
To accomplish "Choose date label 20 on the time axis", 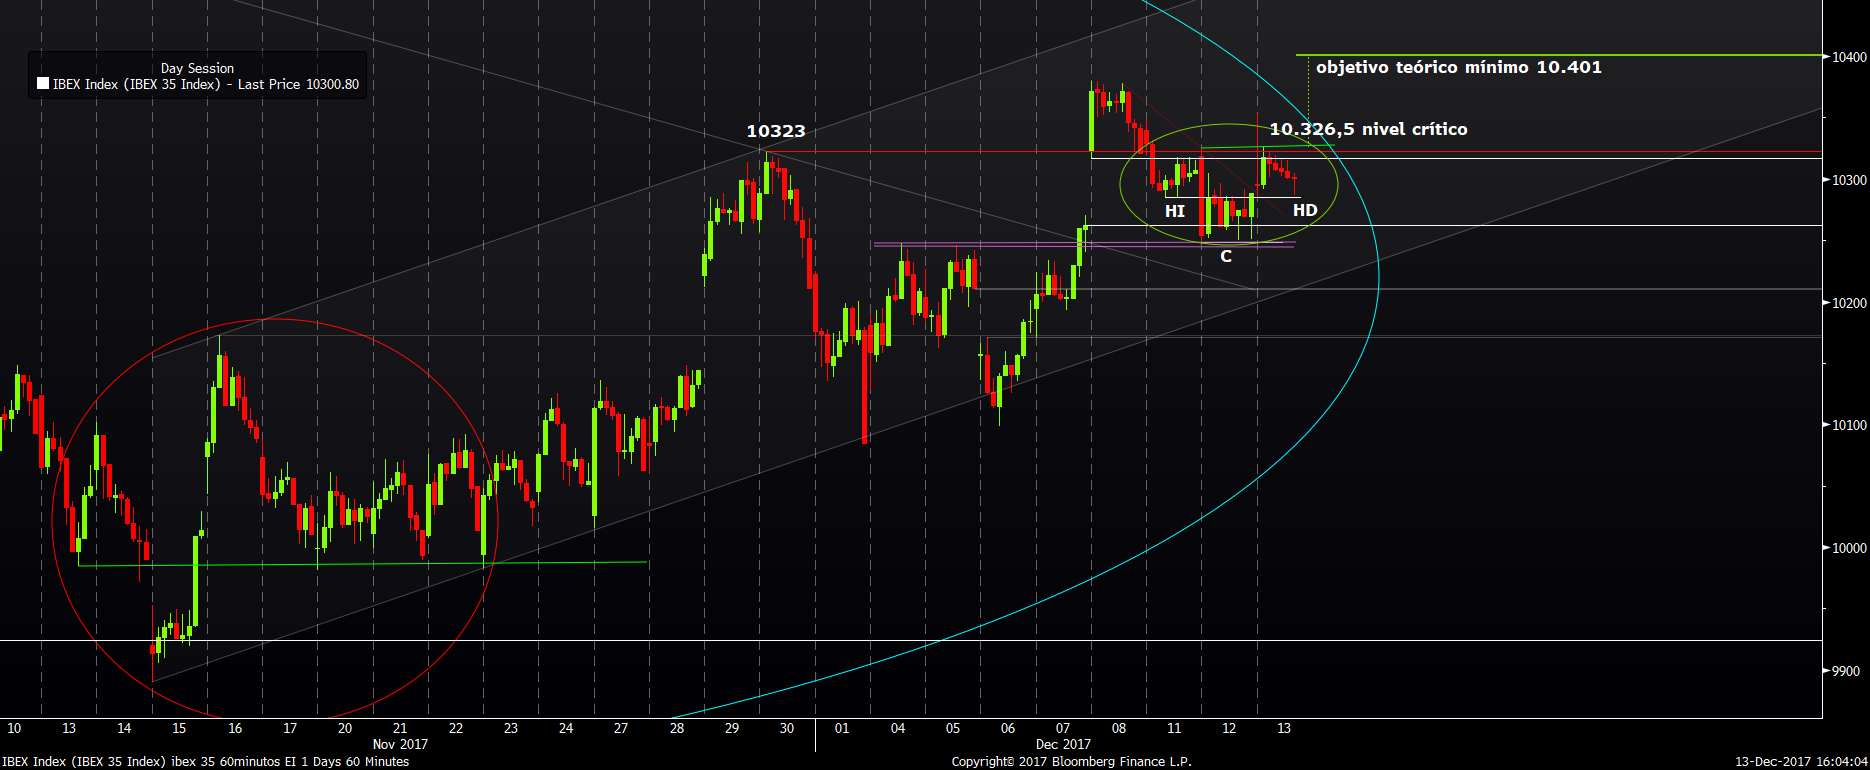I will coord(345,728).
